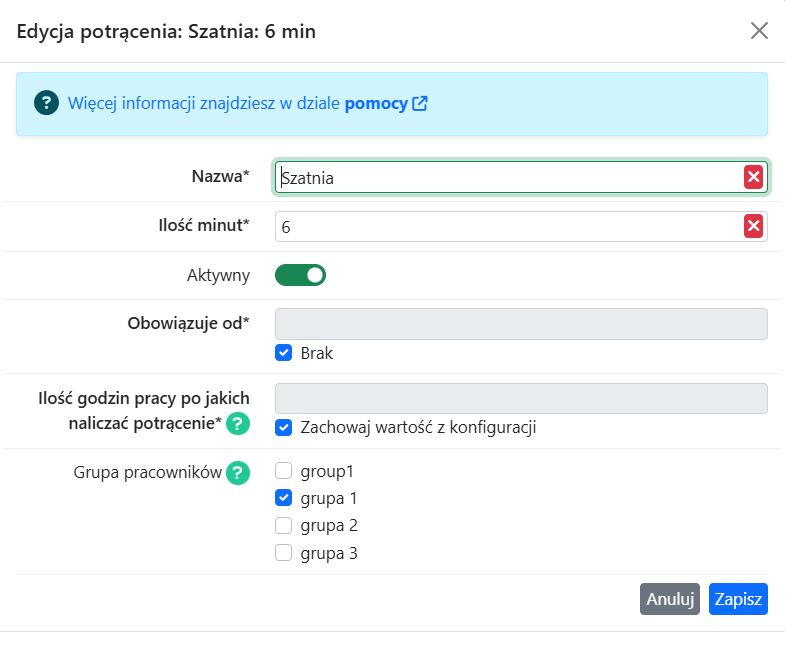Screen dimensions: 785x654
Task: Enable the grupa 2 checkbox
Action: pos(283,525)
